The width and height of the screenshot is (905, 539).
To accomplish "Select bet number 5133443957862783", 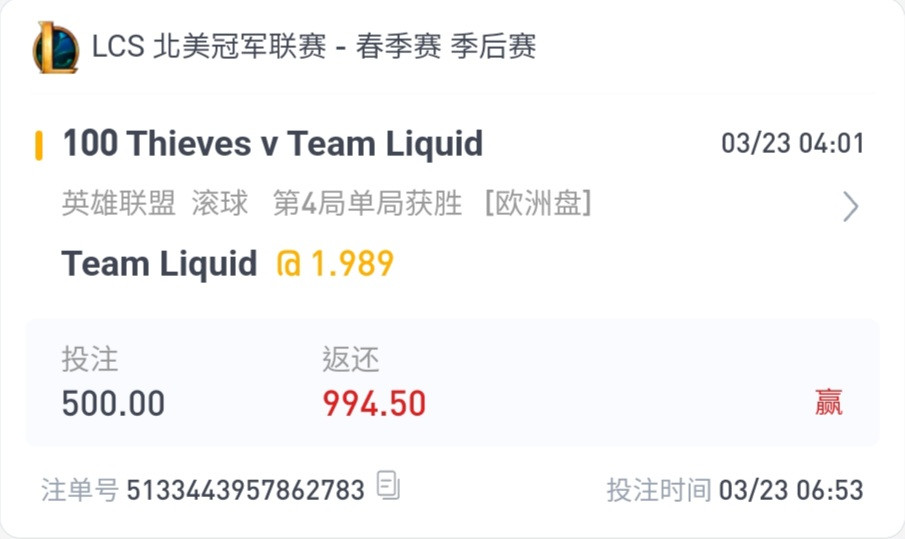I will pos(245,491).
